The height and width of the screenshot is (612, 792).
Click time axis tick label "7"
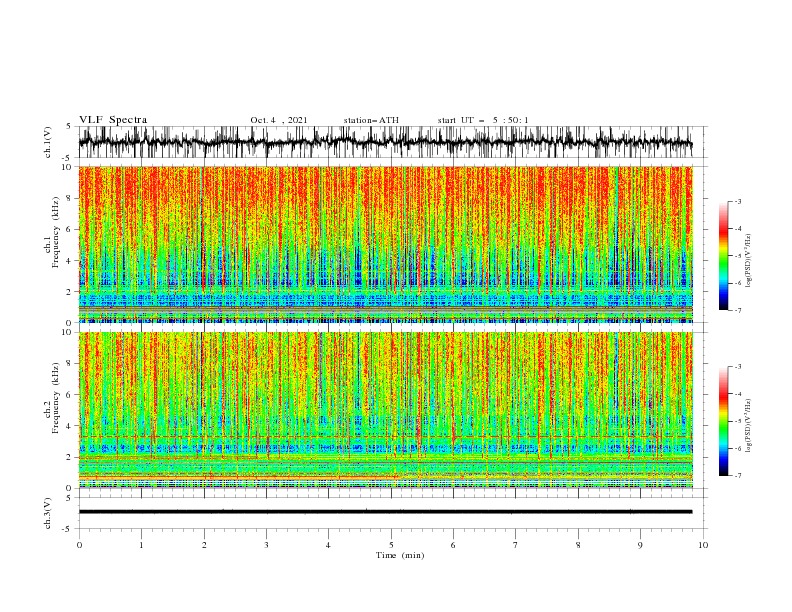(516, 545)
